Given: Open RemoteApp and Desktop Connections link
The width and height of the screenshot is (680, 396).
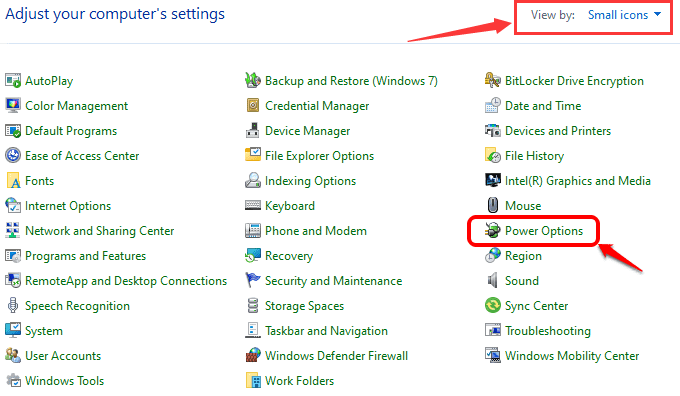Looking at the screenshot, I should coord(126,281).
